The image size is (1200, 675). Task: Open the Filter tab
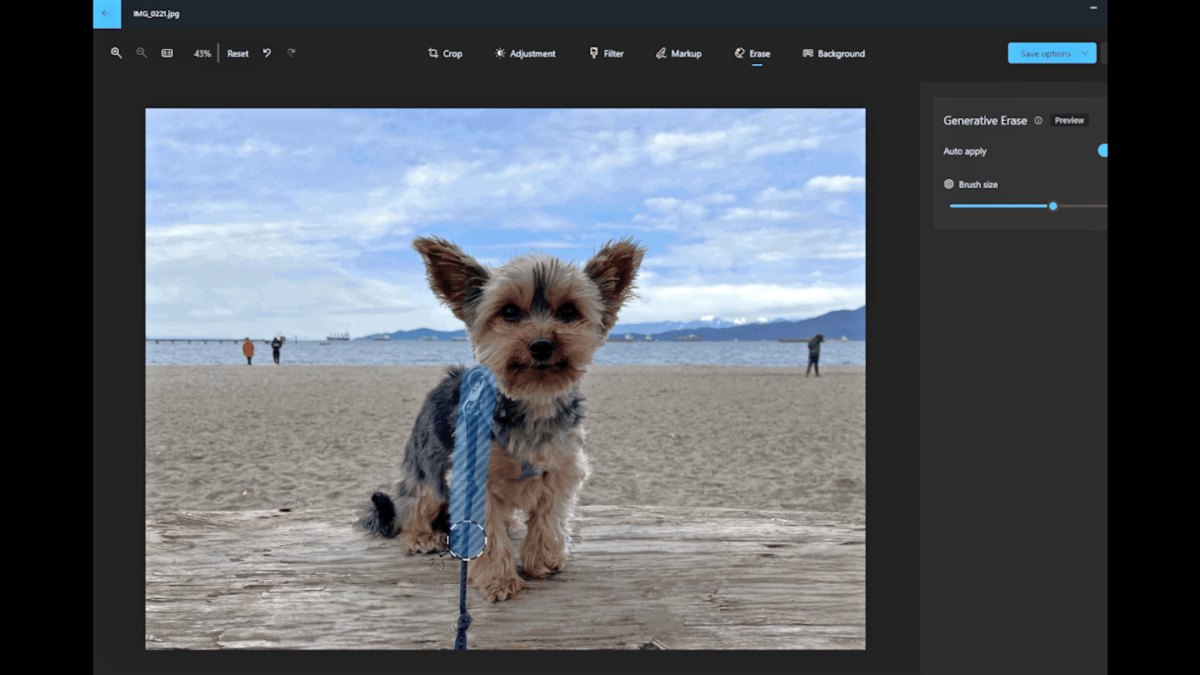606,54
